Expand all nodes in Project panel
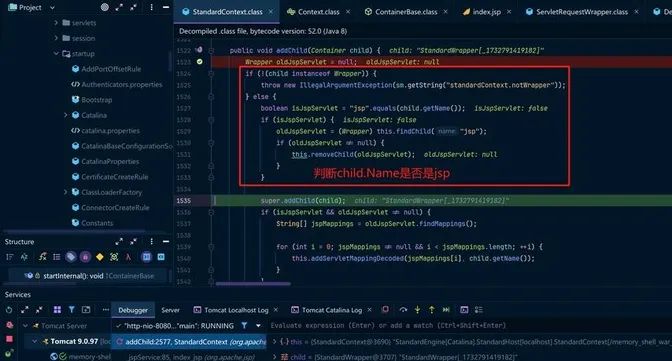The width and height of the screenshot is (672, 361). [119, 7]
